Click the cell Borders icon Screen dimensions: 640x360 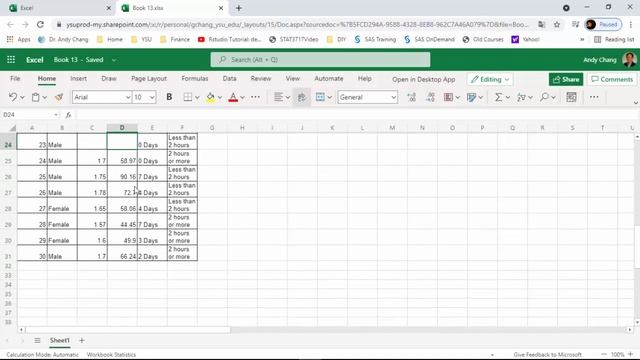pyautogui.click(x=188, y=97)
